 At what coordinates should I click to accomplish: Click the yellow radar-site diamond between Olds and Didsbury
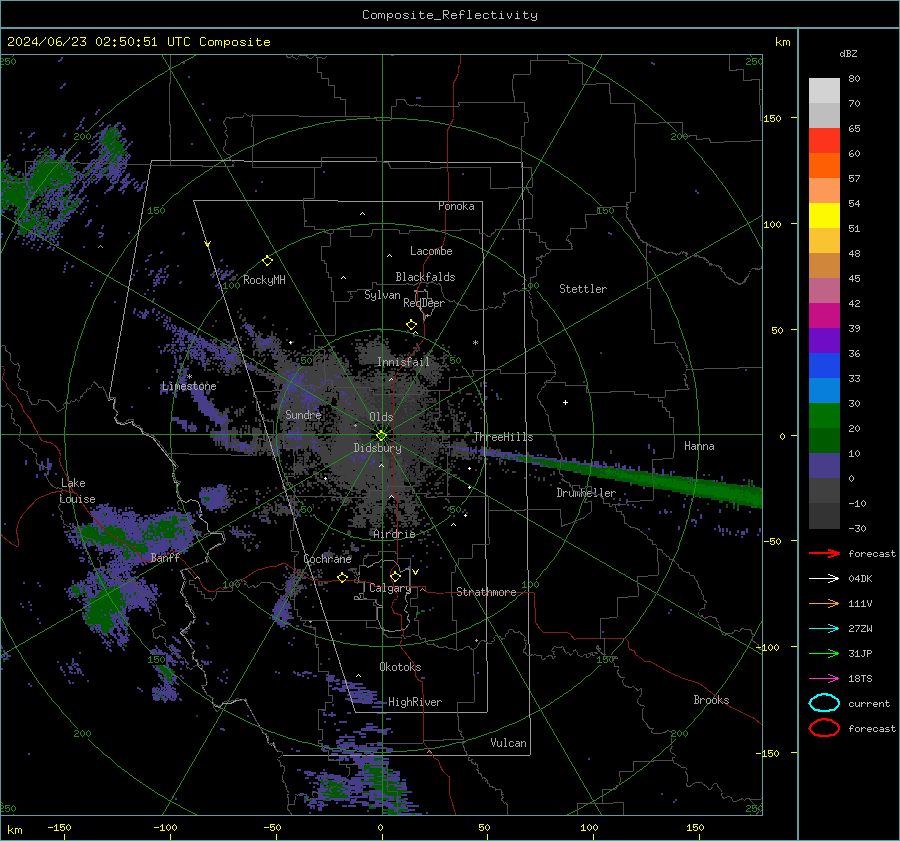coord(381,435)
